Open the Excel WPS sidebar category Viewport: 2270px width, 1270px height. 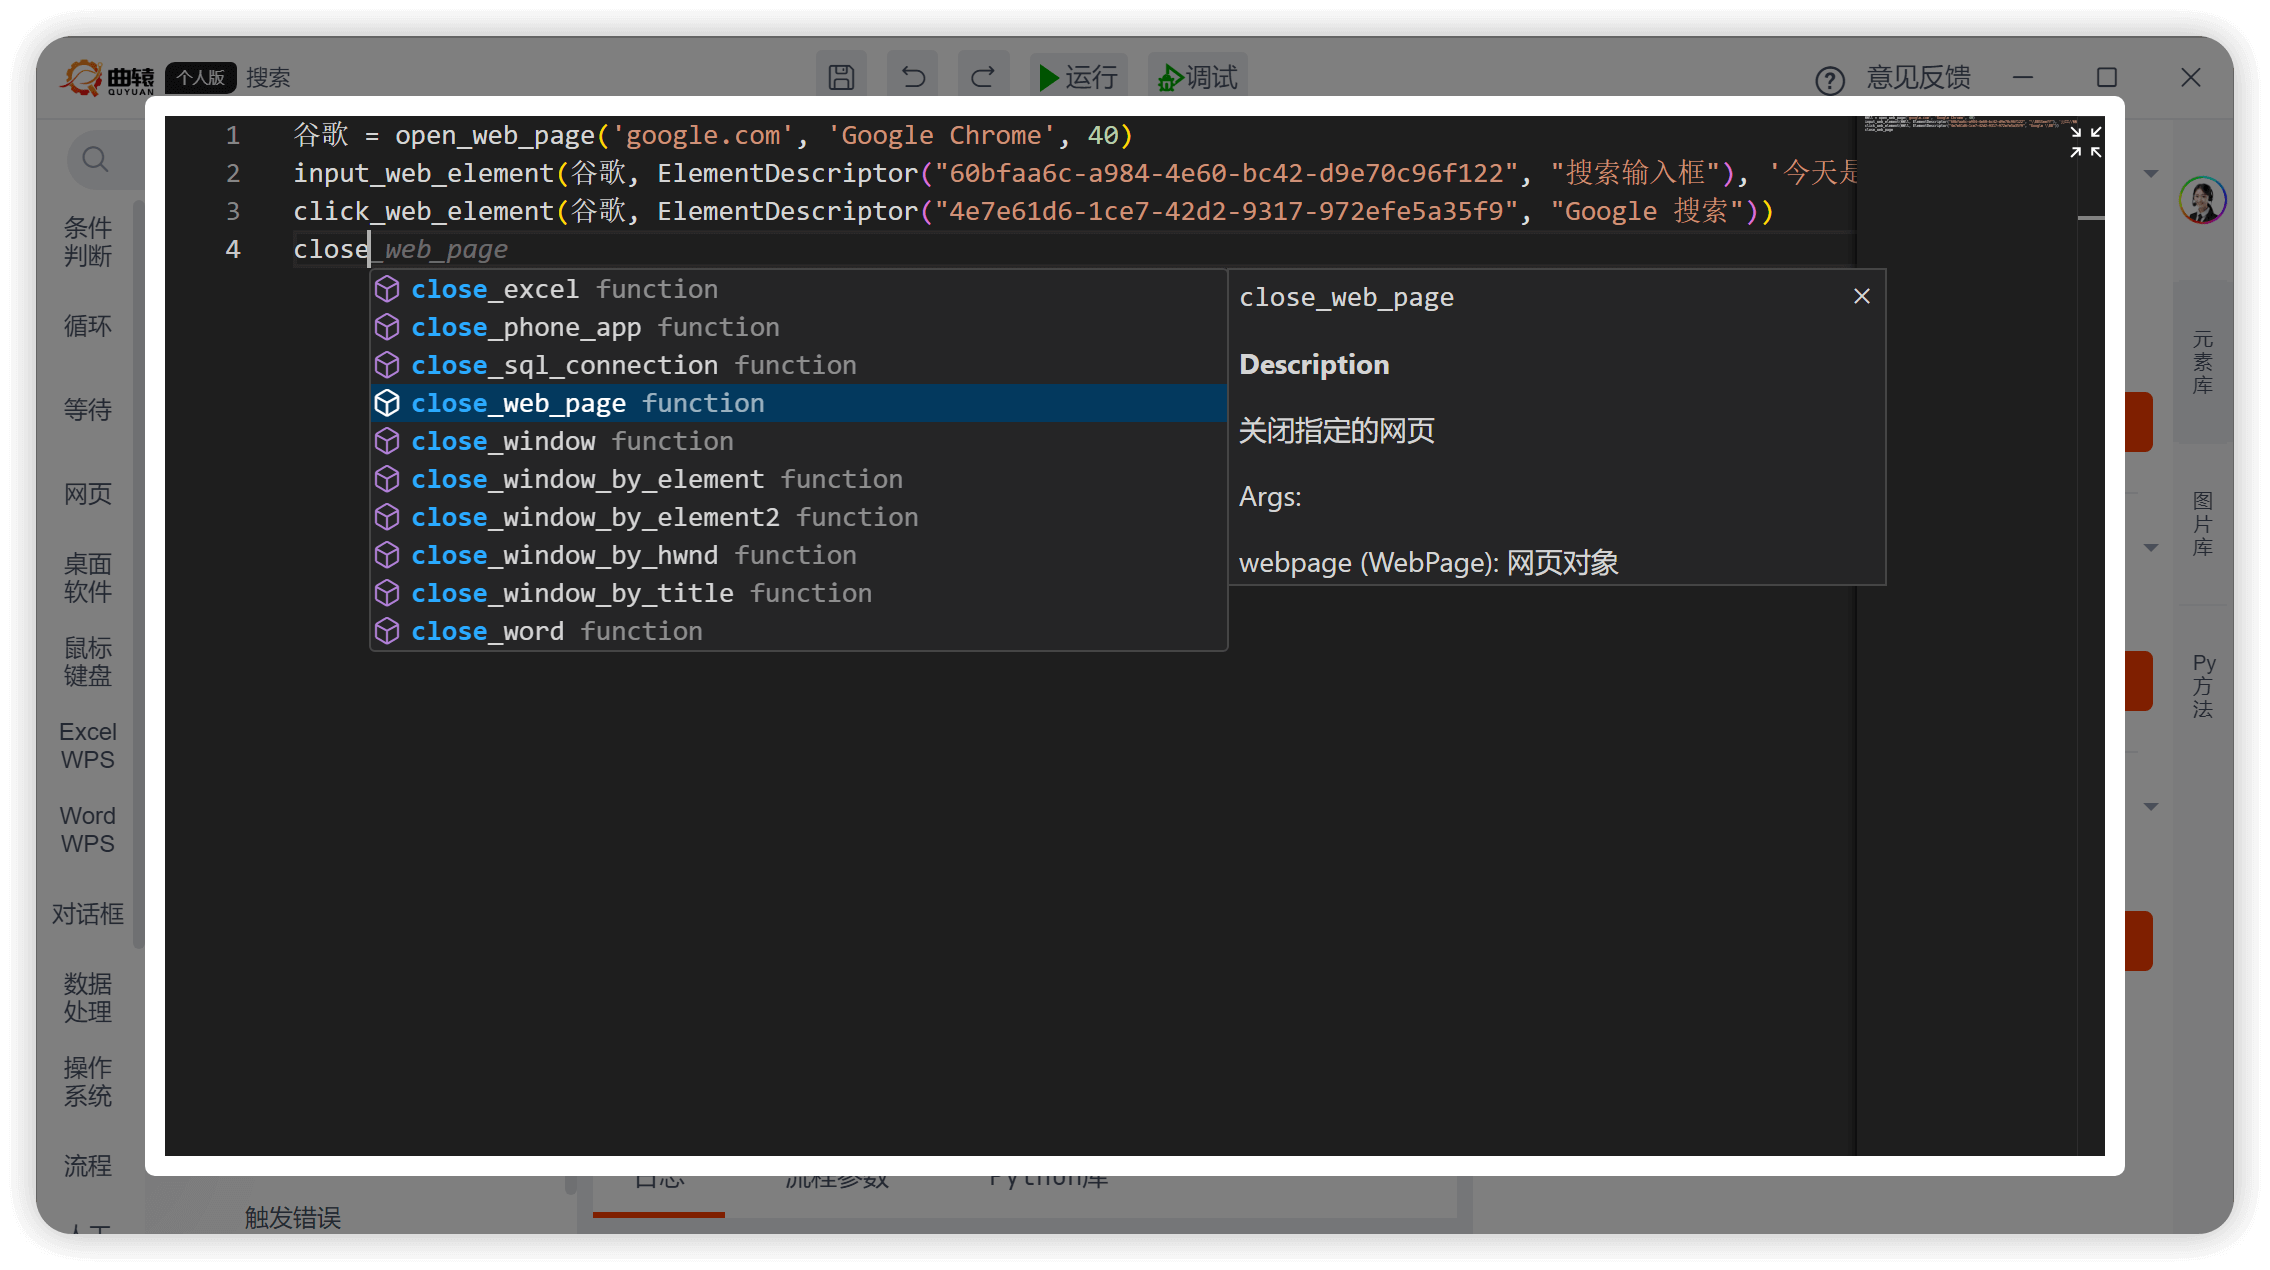[x=88, y=746]
